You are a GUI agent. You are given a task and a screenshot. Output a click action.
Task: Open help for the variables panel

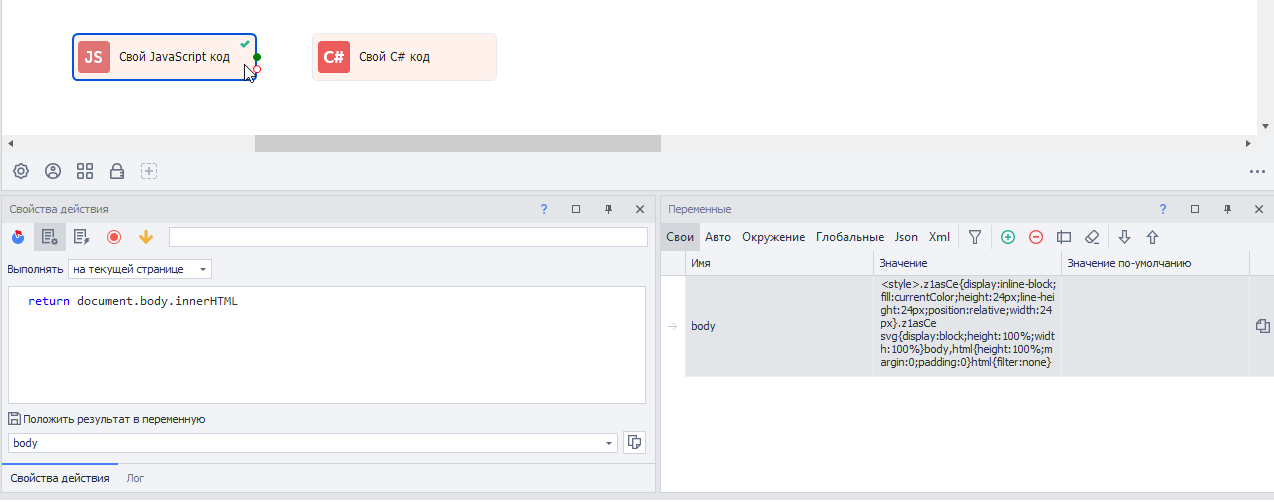point(1163,209)
